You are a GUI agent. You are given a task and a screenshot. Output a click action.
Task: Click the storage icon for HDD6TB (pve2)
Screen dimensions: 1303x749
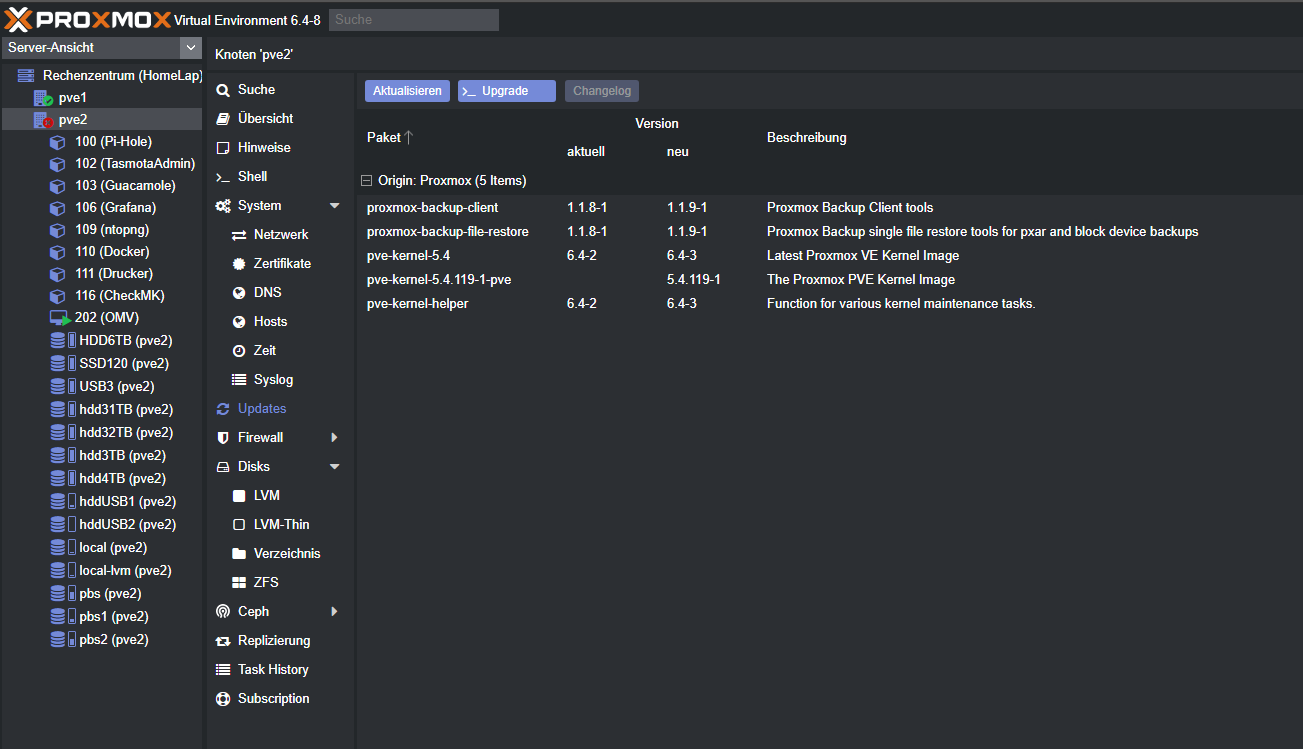(62, 341)
